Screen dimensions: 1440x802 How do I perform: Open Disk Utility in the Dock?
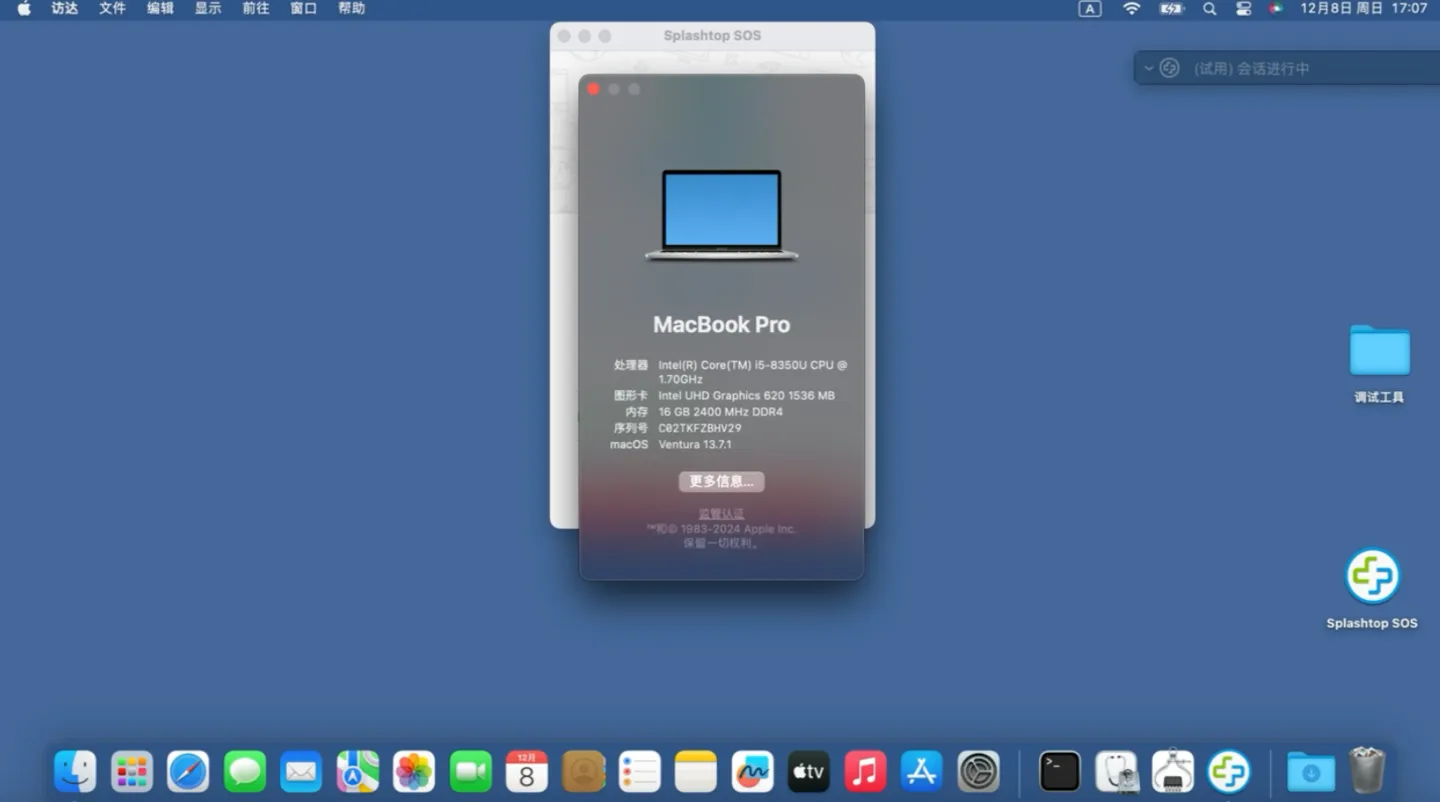(1116, 772)
